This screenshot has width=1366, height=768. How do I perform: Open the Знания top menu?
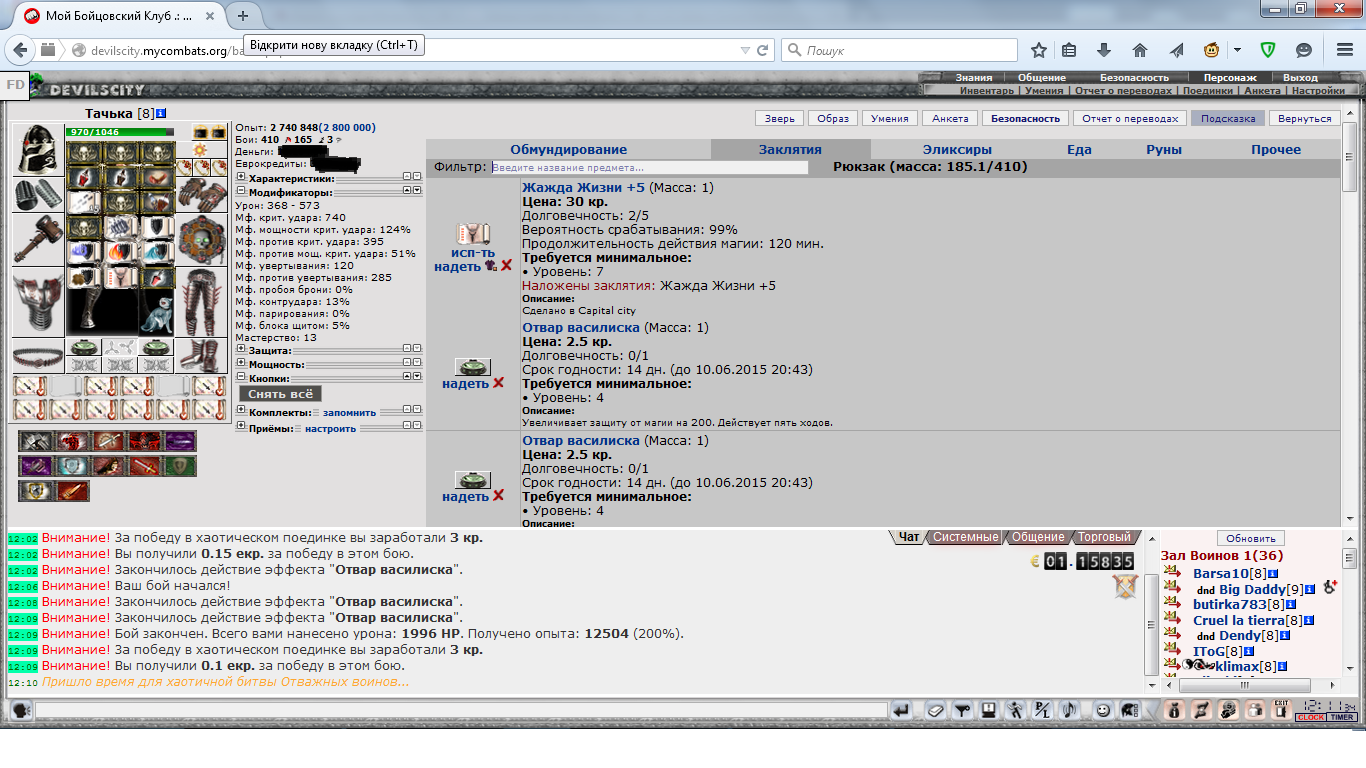click(973, 77)
